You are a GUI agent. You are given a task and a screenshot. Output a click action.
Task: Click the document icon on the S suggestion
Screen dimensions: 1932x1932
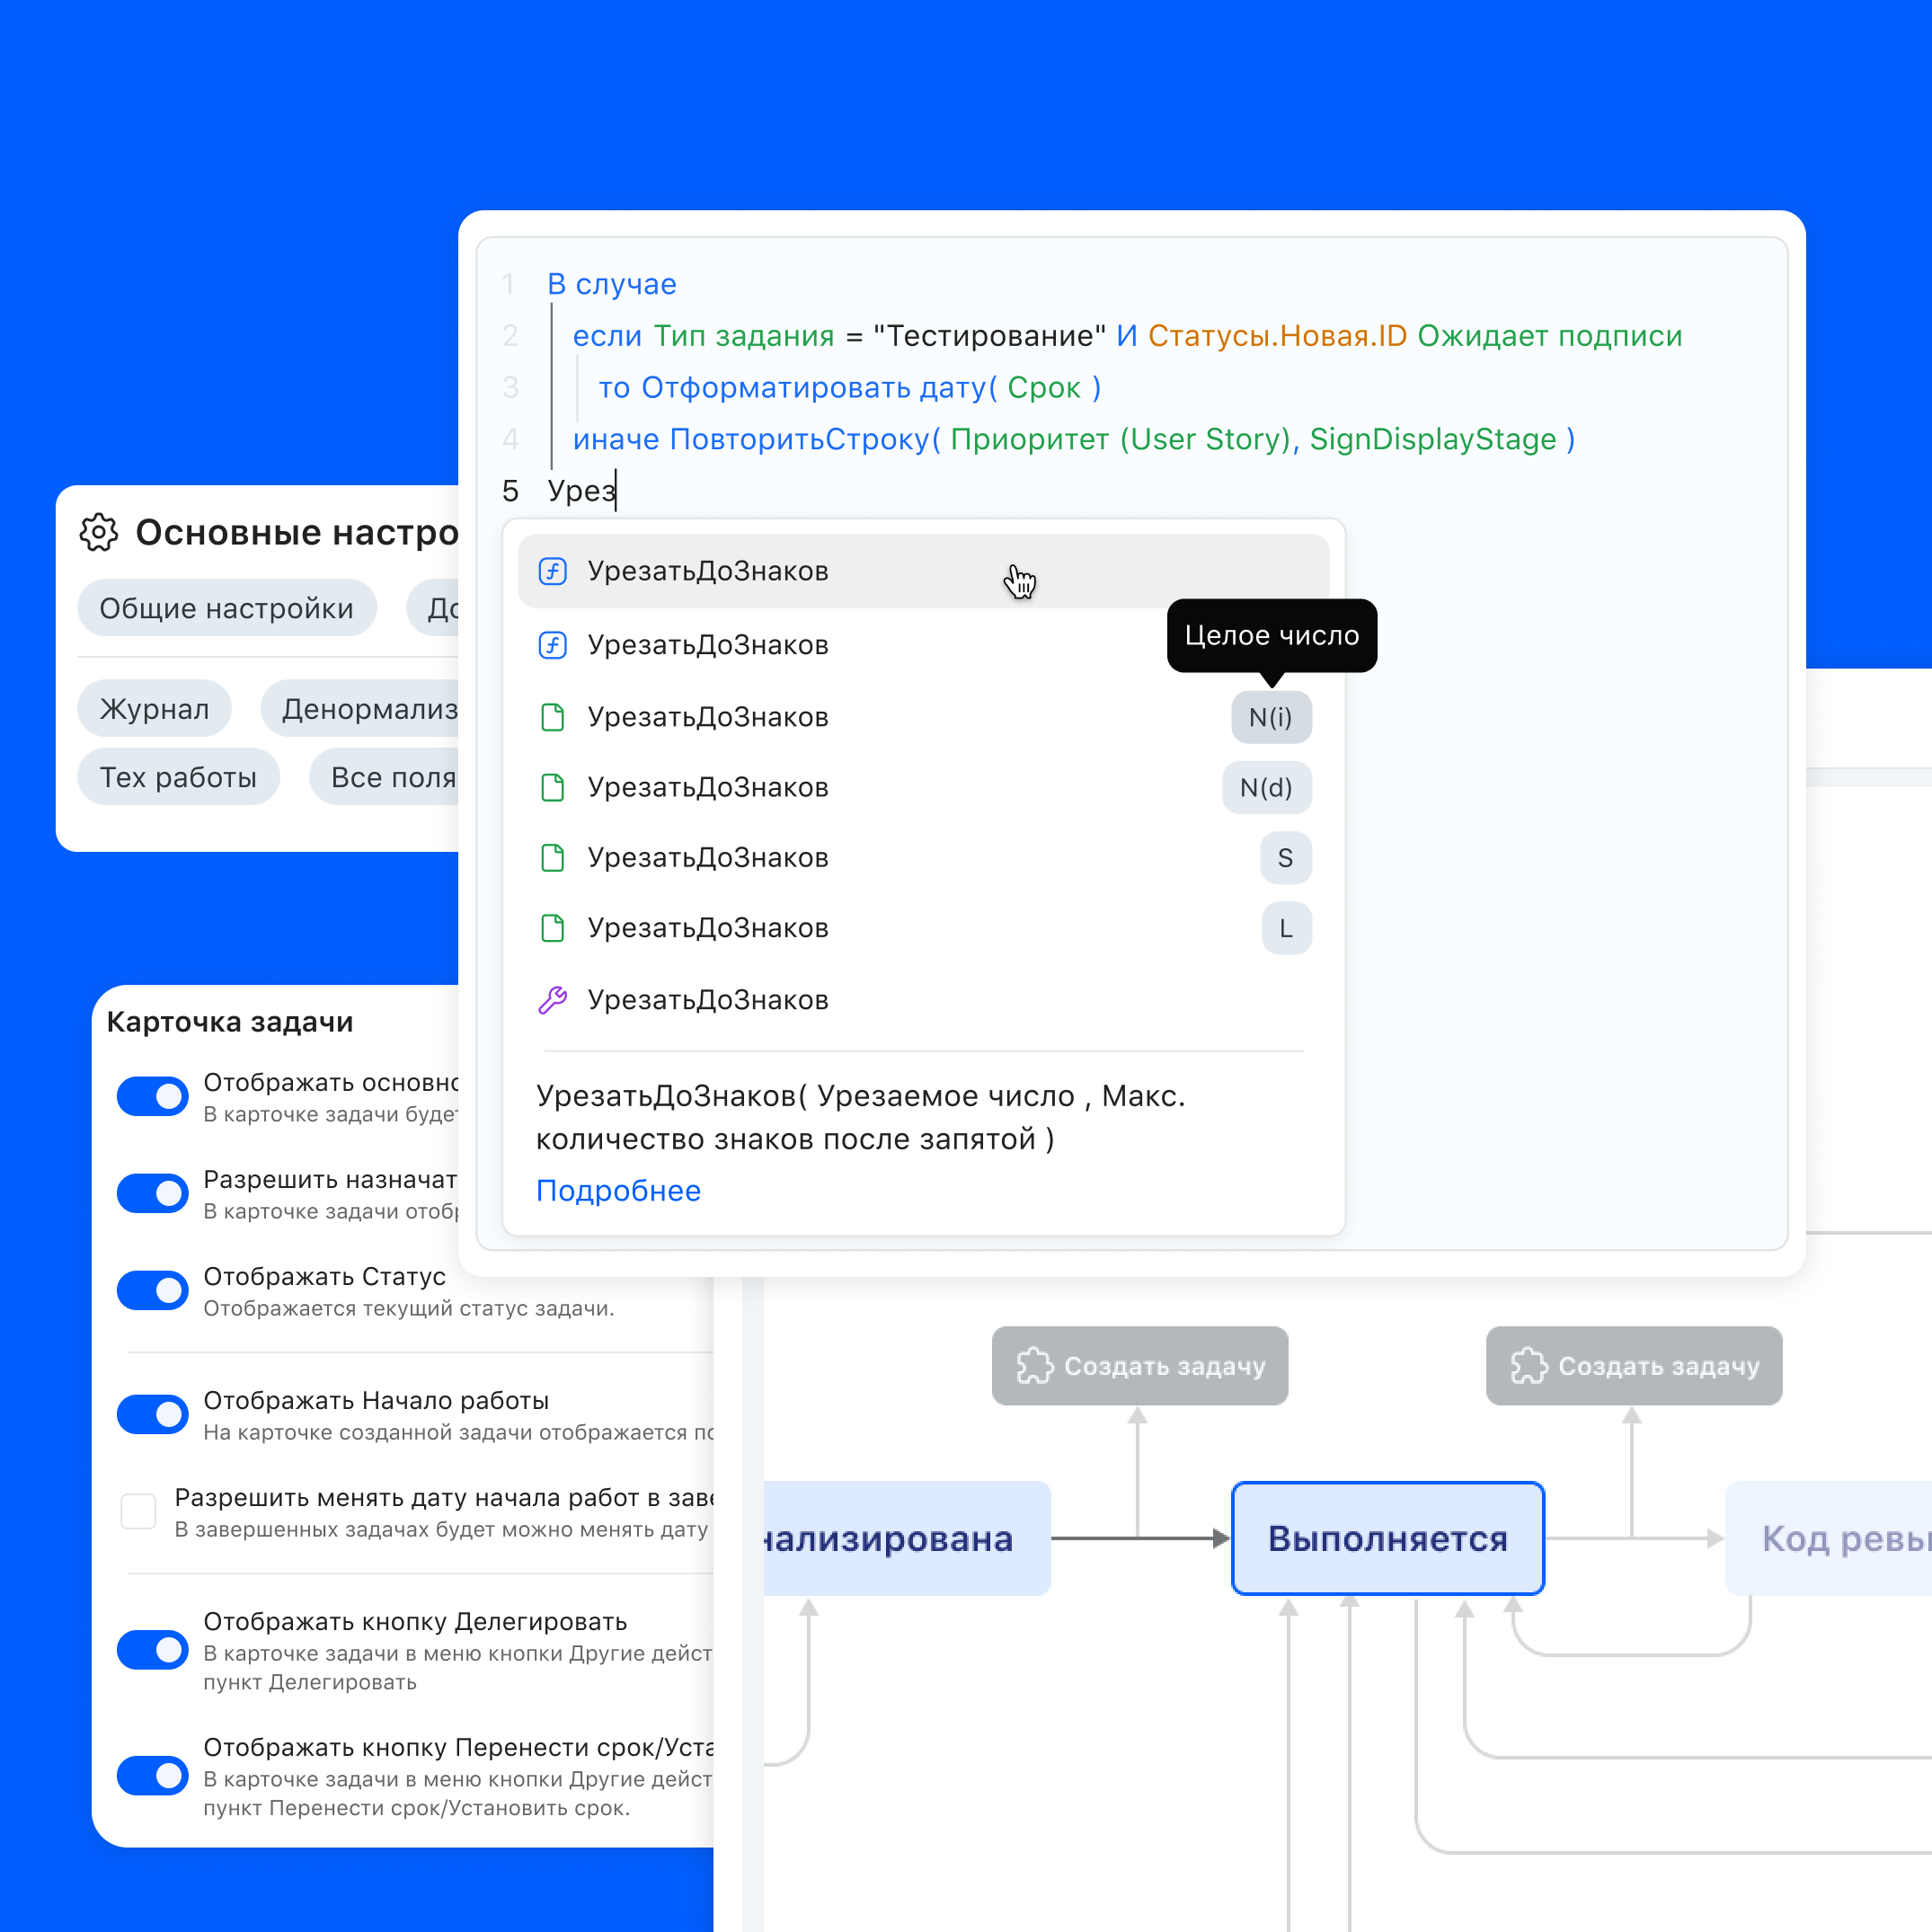pyautogui.click(x=552, y=857)
